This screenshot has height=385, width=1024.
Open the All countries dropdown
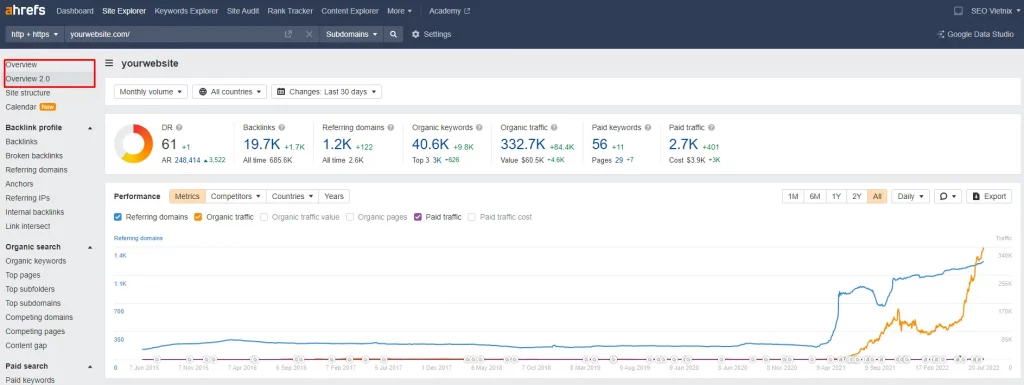(x=229, y=92)
